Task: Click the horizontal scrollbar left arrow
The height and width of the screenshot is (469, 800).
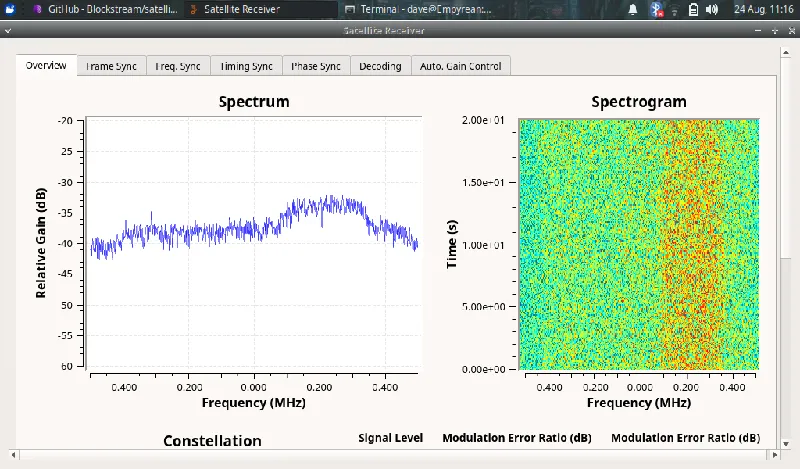Action: (14, 454)
